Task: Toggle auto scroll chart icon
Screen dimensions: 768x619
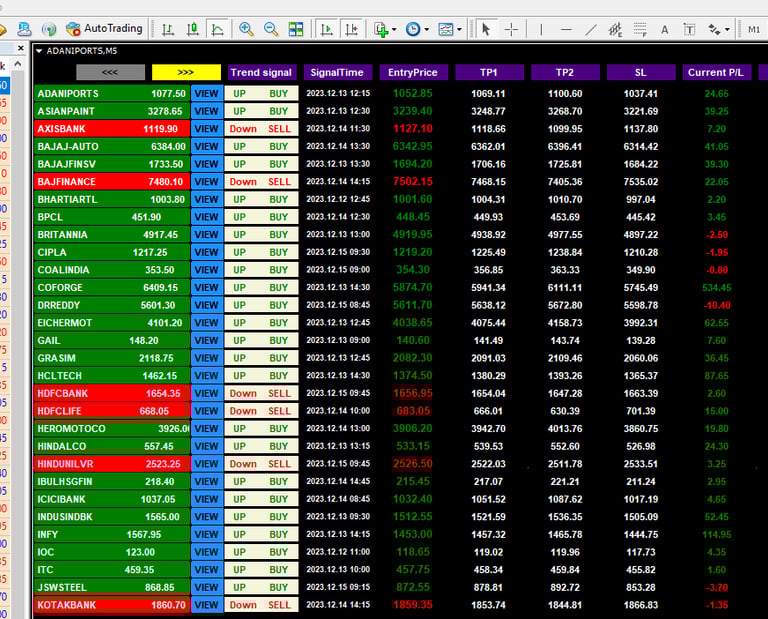Action: tap(326, 29)
